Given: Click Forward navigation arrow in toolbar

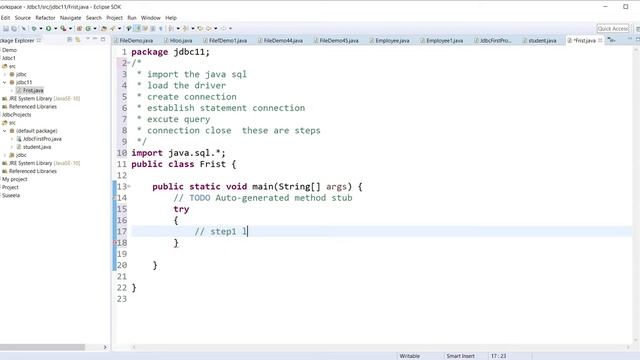Looking at the screenshot, I should [223, 29].
